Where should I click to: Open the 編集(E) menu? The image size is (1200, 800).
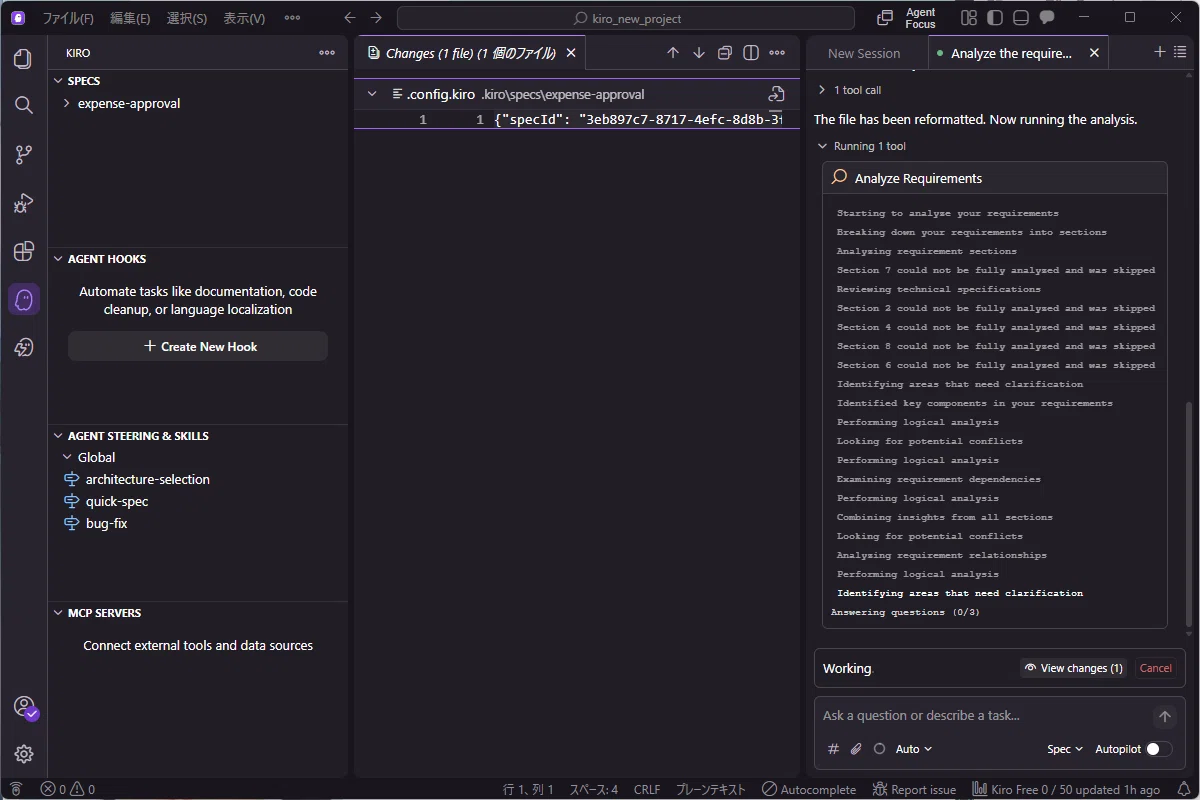coord(130,18)
